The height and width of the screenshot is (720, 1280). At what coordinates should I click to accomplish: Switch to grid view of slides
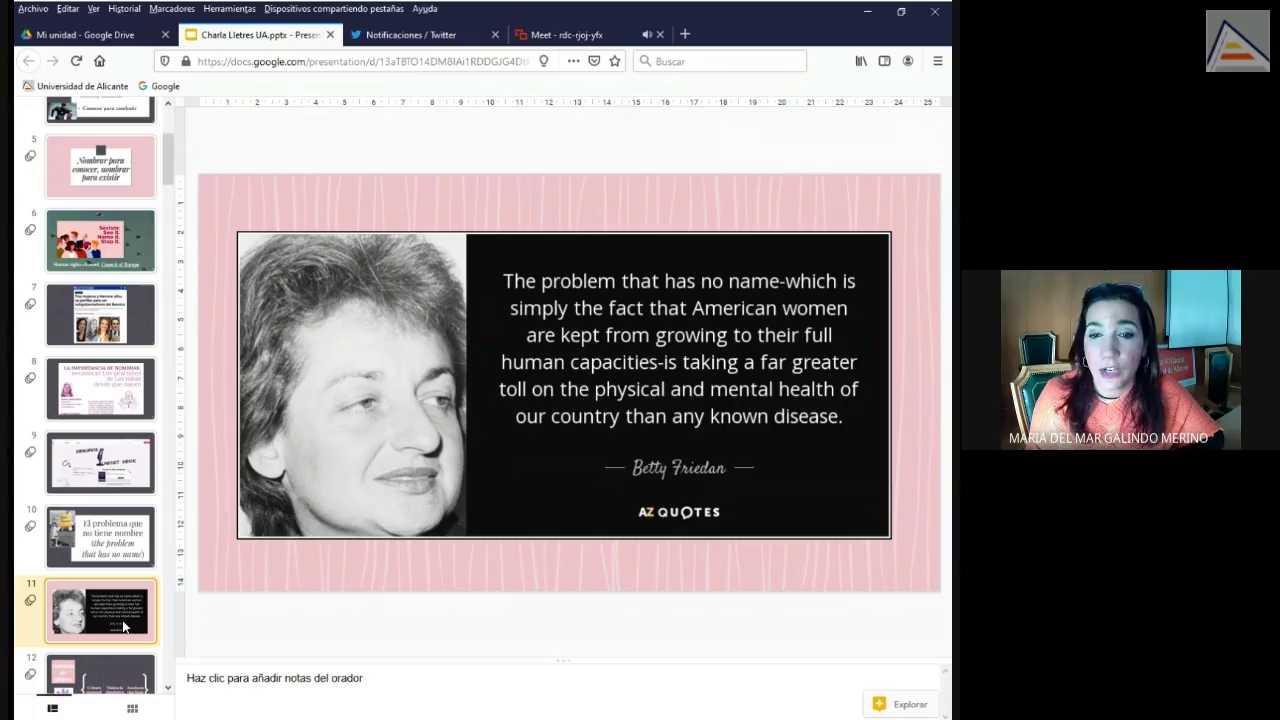[132, 708]
